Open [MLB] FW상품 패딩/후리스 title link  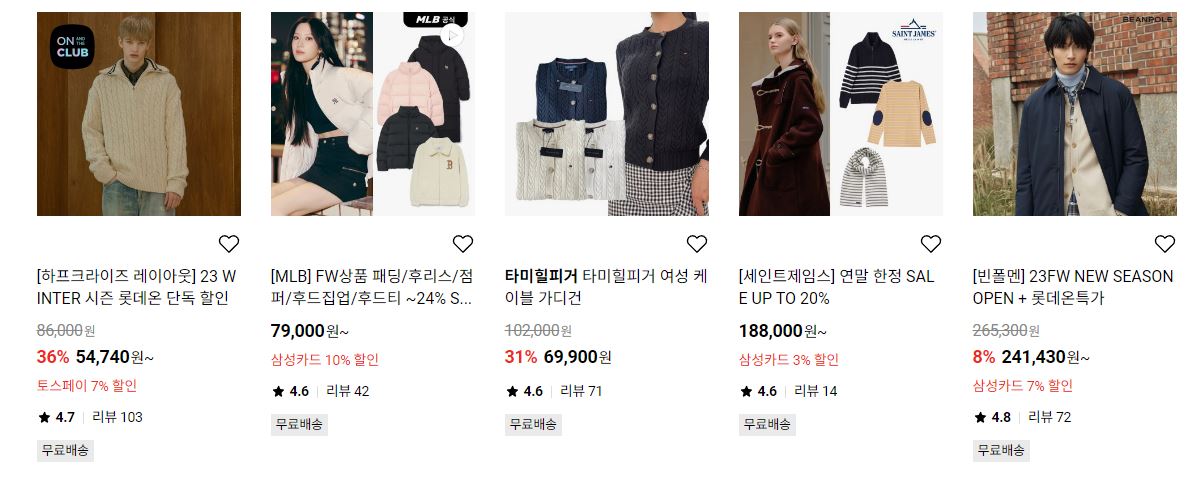372,287
